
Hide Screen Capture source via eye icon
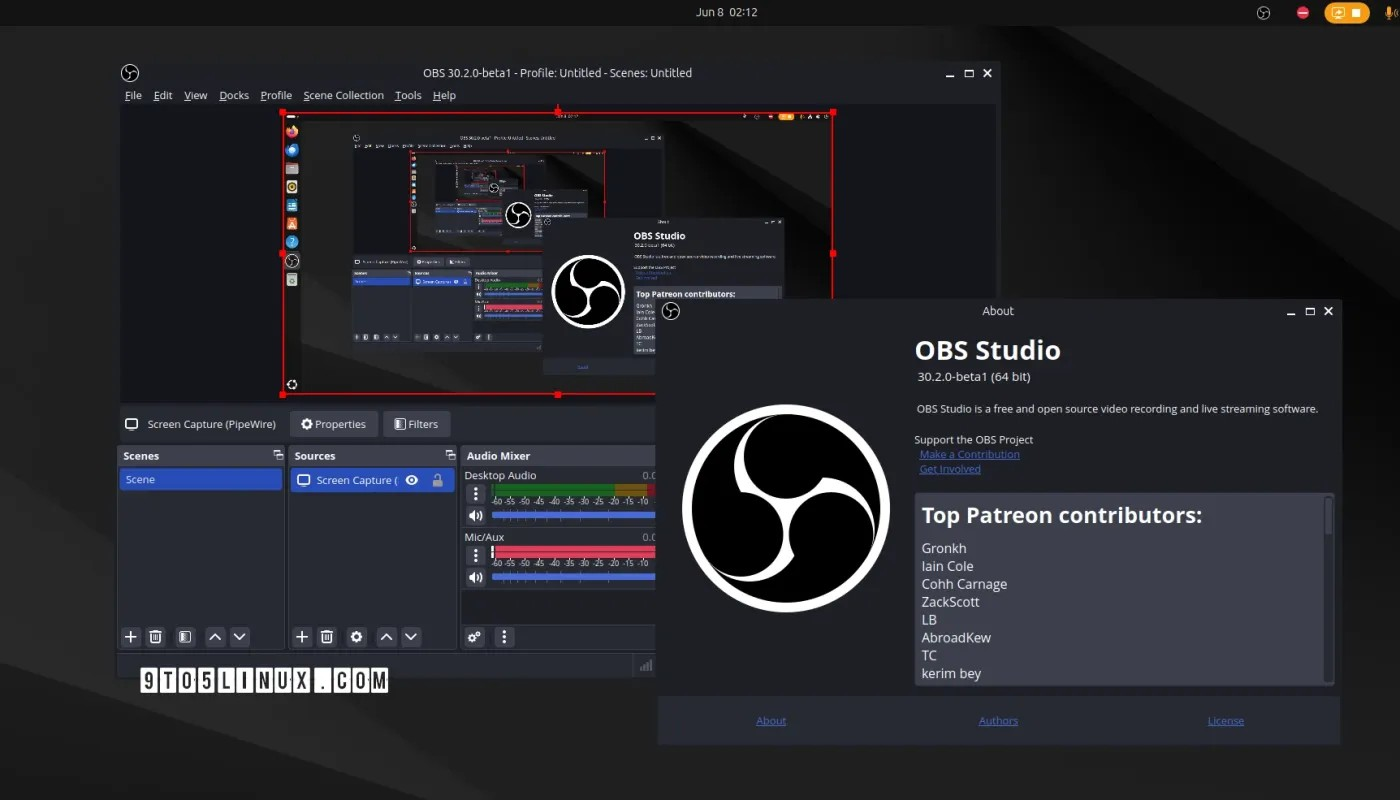coord(412,480)
